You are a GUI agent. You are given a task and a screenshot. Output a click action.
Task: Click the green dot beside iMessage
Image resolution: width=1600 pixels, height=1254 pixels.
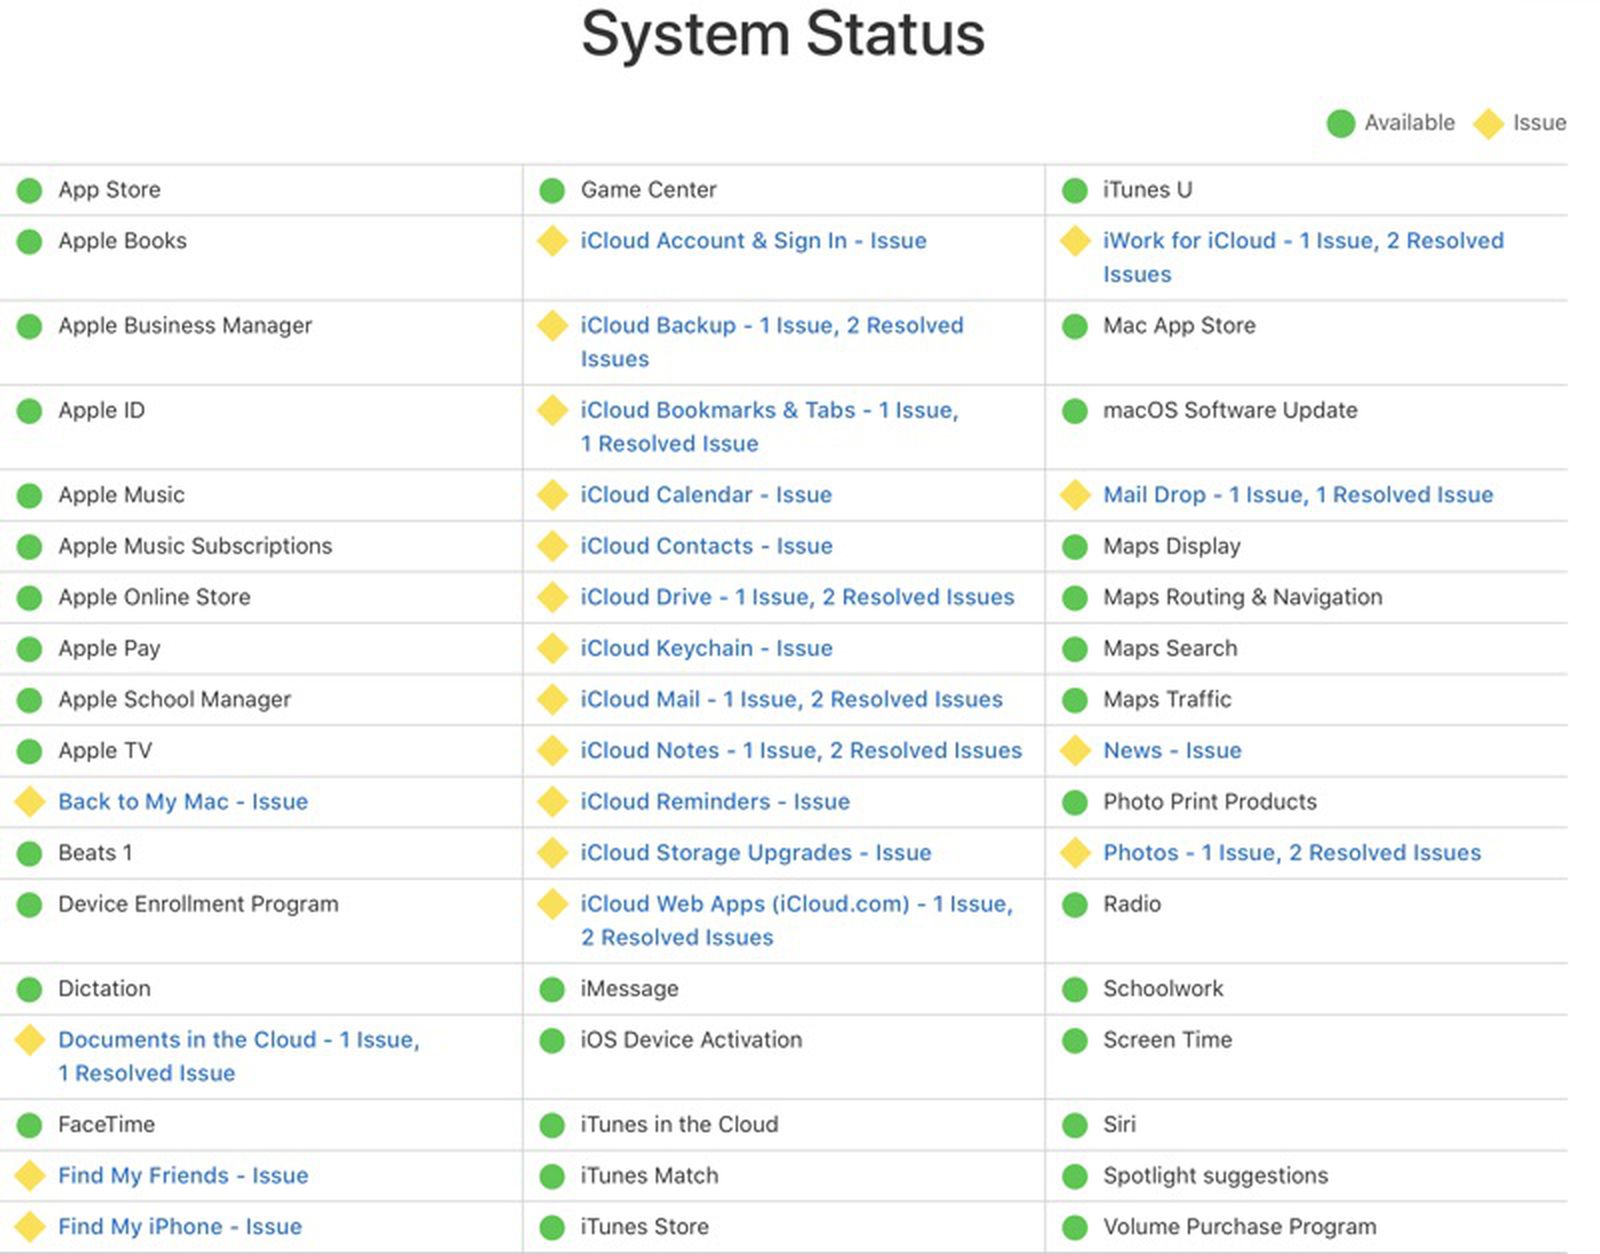point(552,989)
